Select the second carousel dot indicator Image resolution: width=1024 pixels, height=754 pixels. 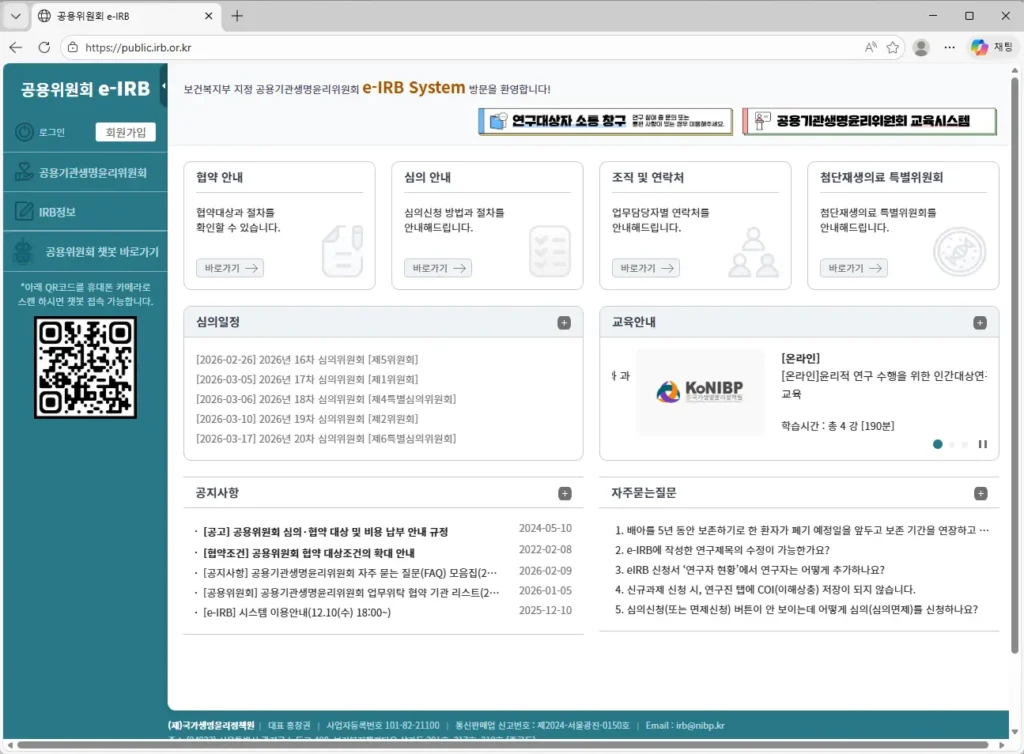pos(951,444)
